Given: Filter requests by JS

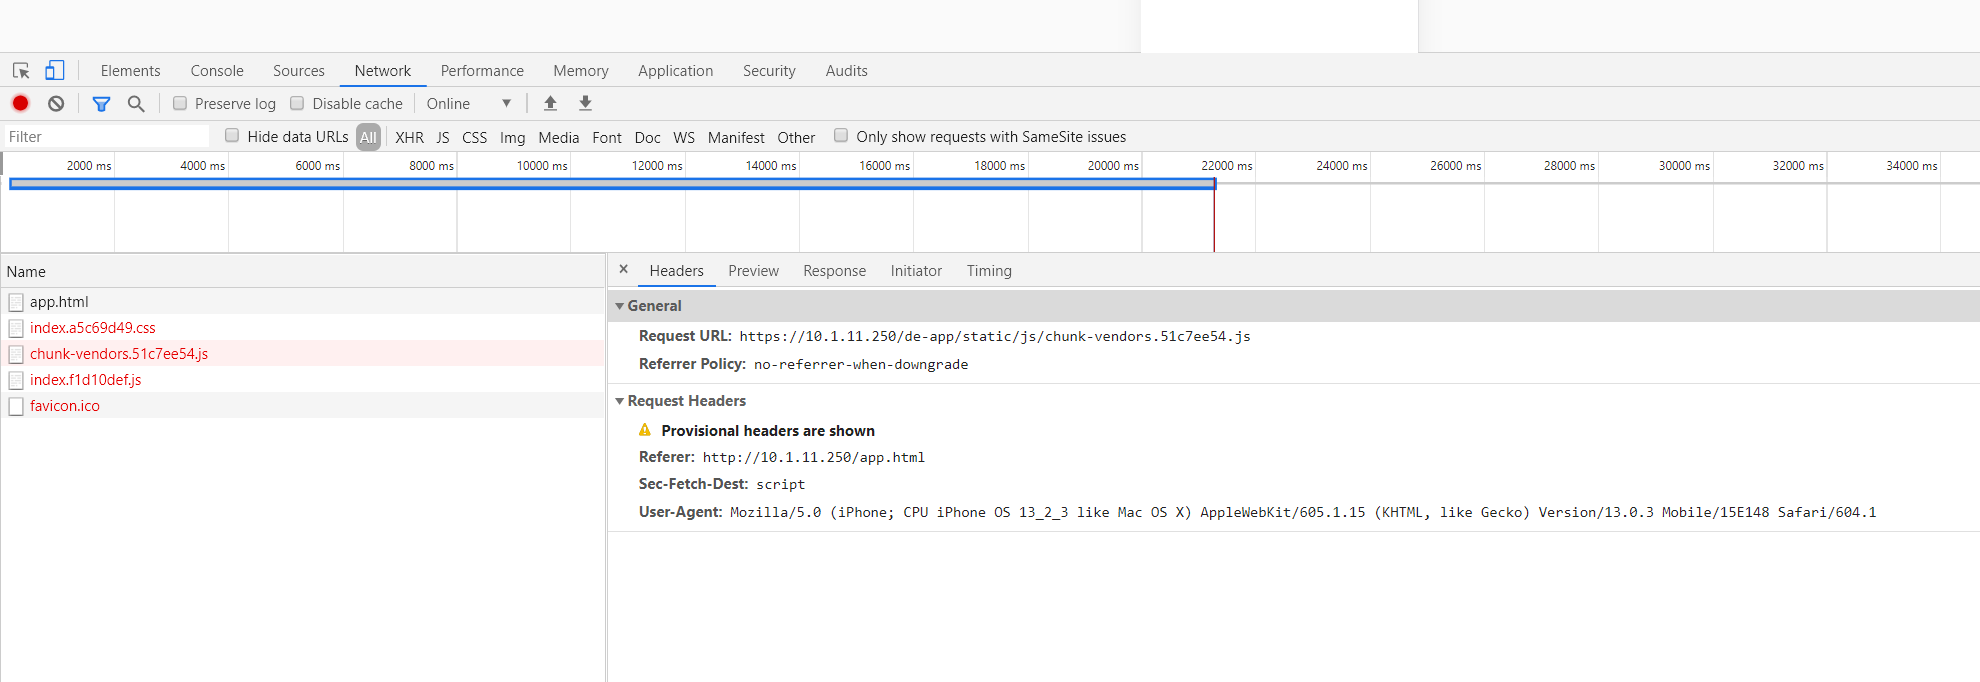Looking at the screenshot, I should point(443,137).
